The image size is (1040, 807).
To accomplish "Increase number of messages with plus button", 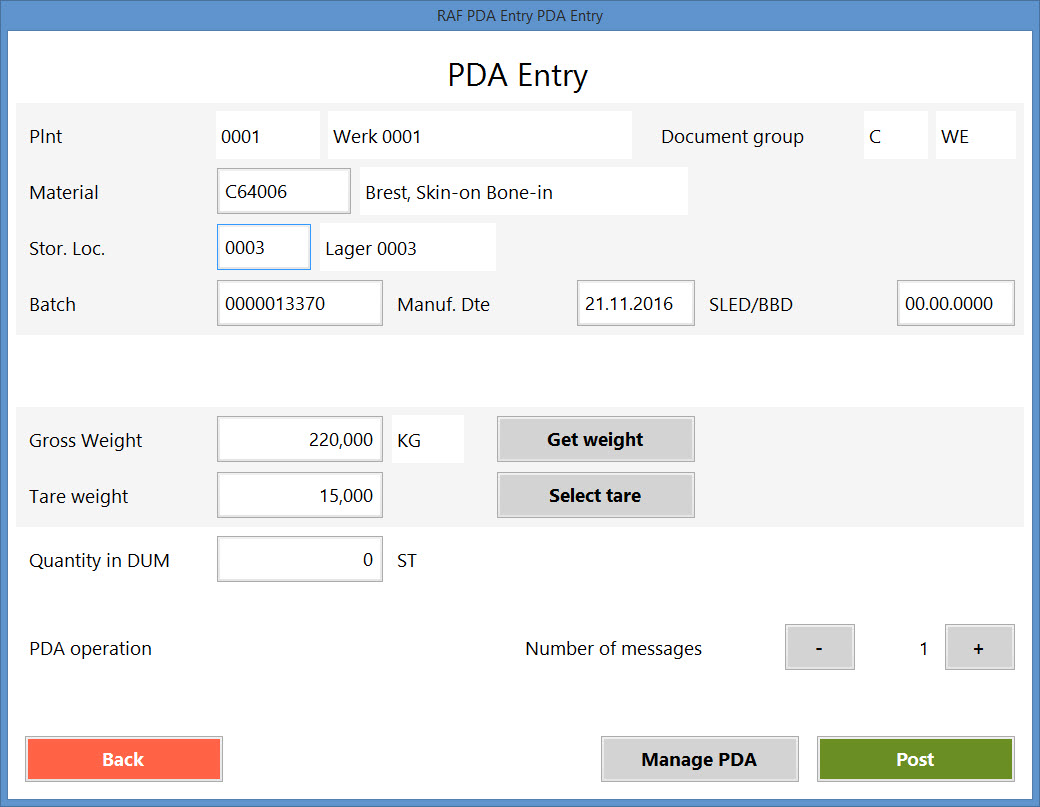I will click(x=979, y=648).
